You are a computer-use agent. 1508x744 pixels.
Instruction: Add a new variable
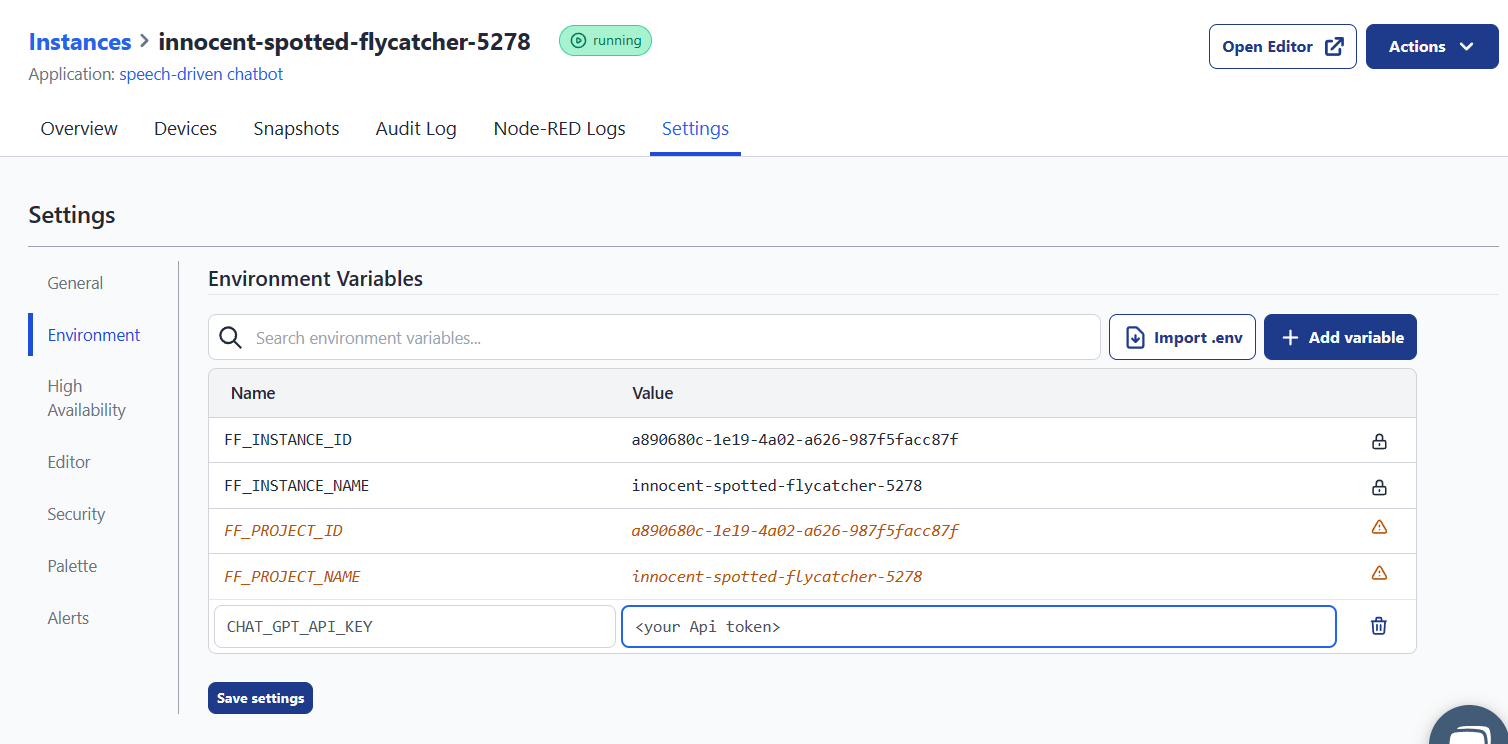(x=1340, y=337)
